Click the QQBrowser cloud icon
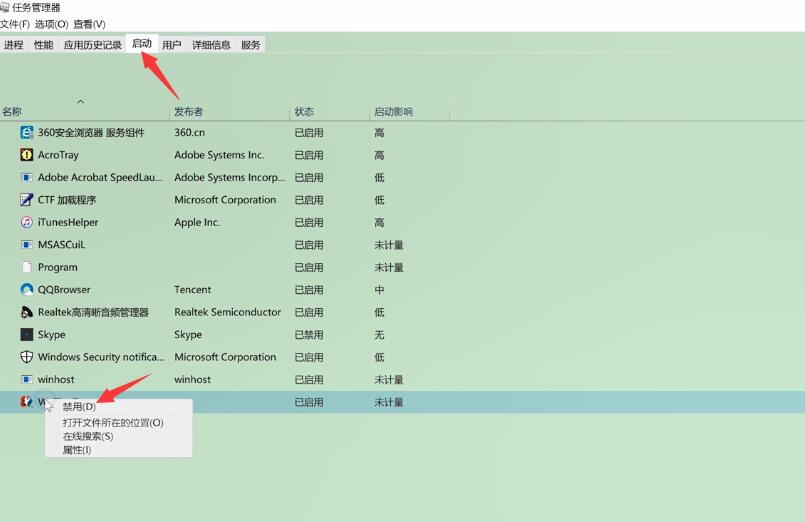 point(27,289)
